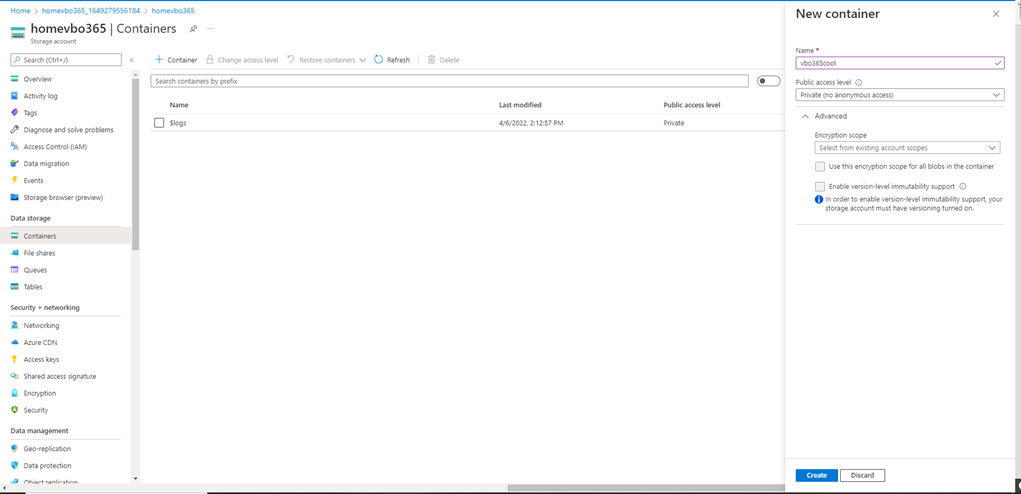Click the sidebar vertical scrollbar
Screen dimensions: 1021x494
point(135,163)
